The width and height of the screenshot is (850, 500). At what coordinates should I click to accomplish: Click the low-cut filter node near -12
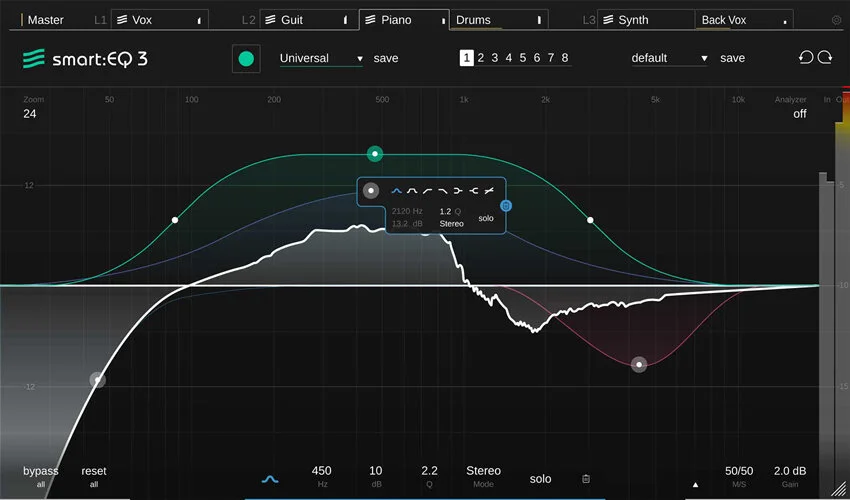click(x=98, y=380)
